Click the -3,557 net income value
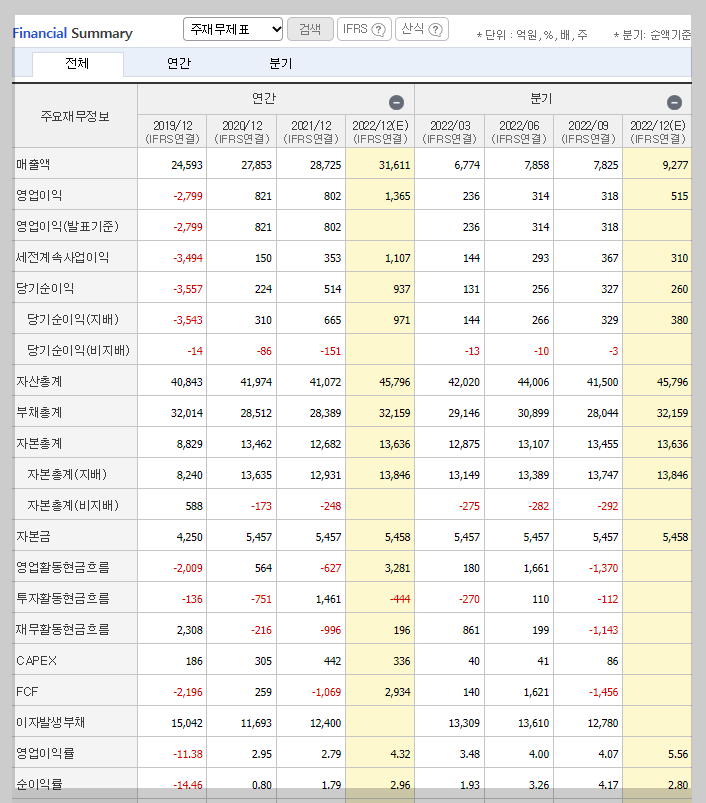The image size is (706, 803). (x=188, y=289)
